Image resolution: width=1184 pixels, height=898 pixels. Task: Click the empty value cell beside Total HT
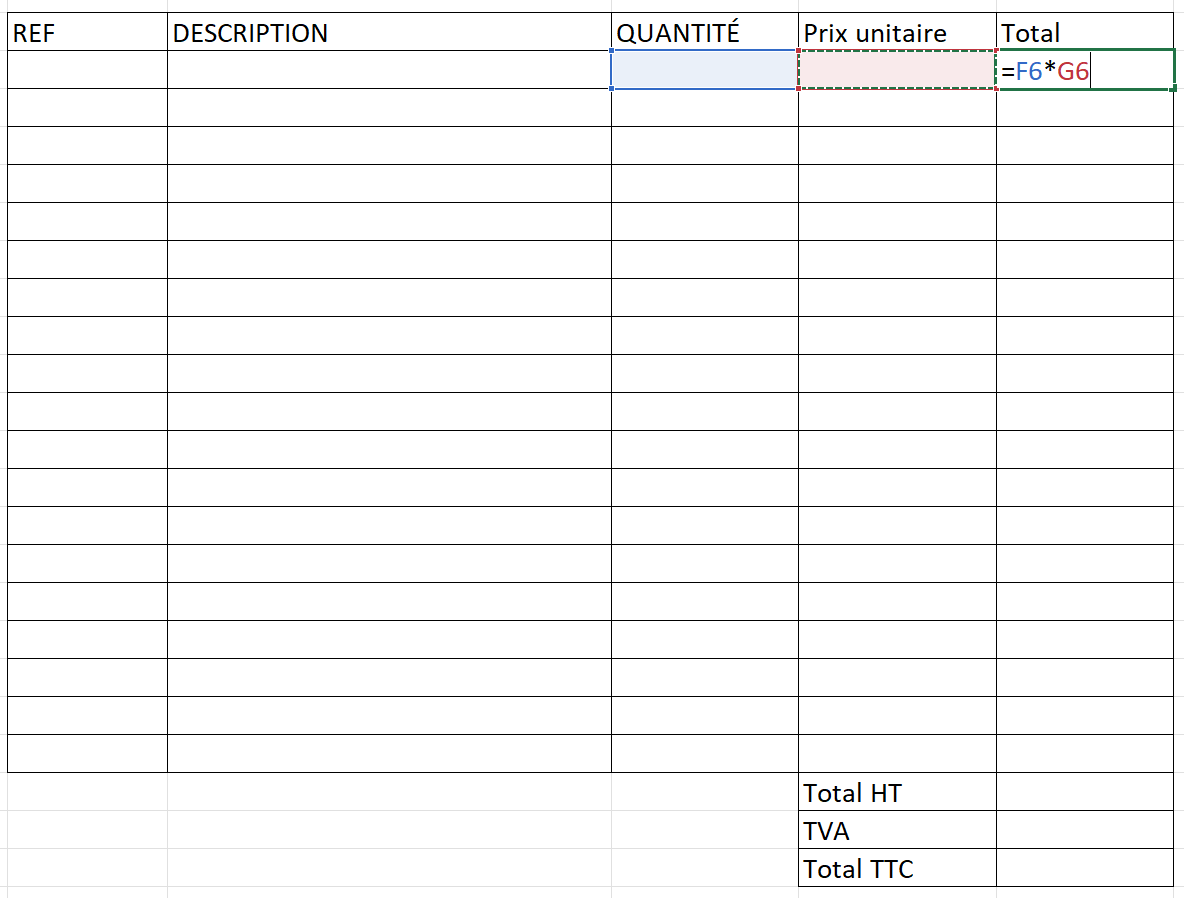pyautogui.click(x=1085, y=793)
